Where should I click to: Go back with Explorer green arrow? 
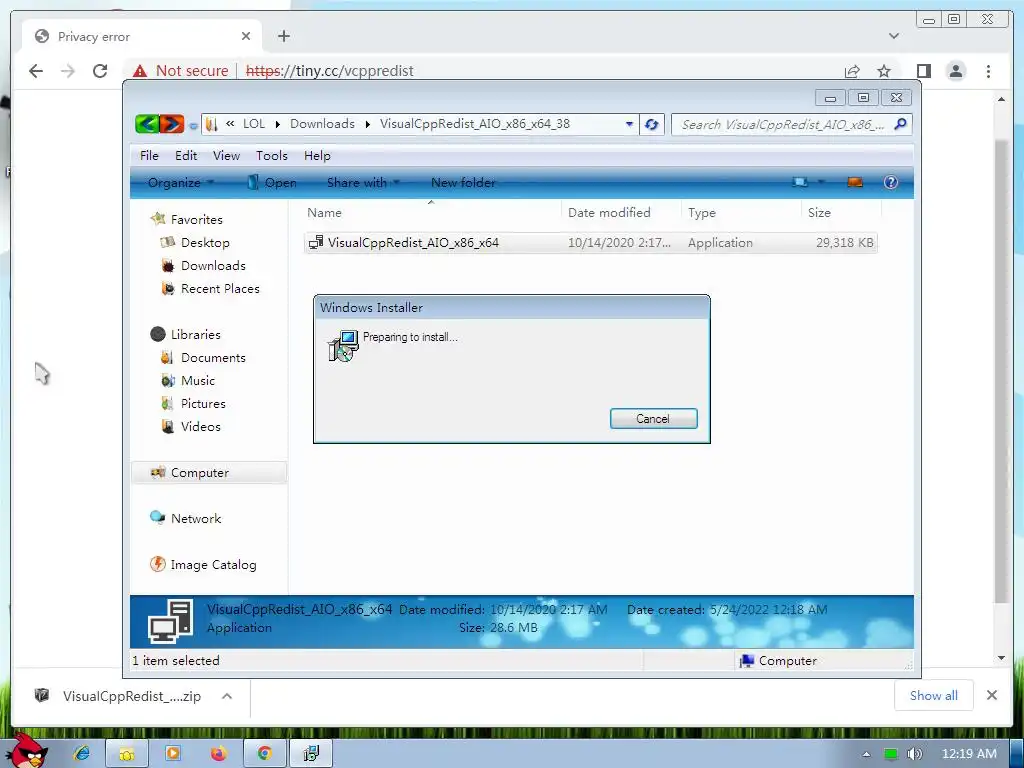point(148,123)
